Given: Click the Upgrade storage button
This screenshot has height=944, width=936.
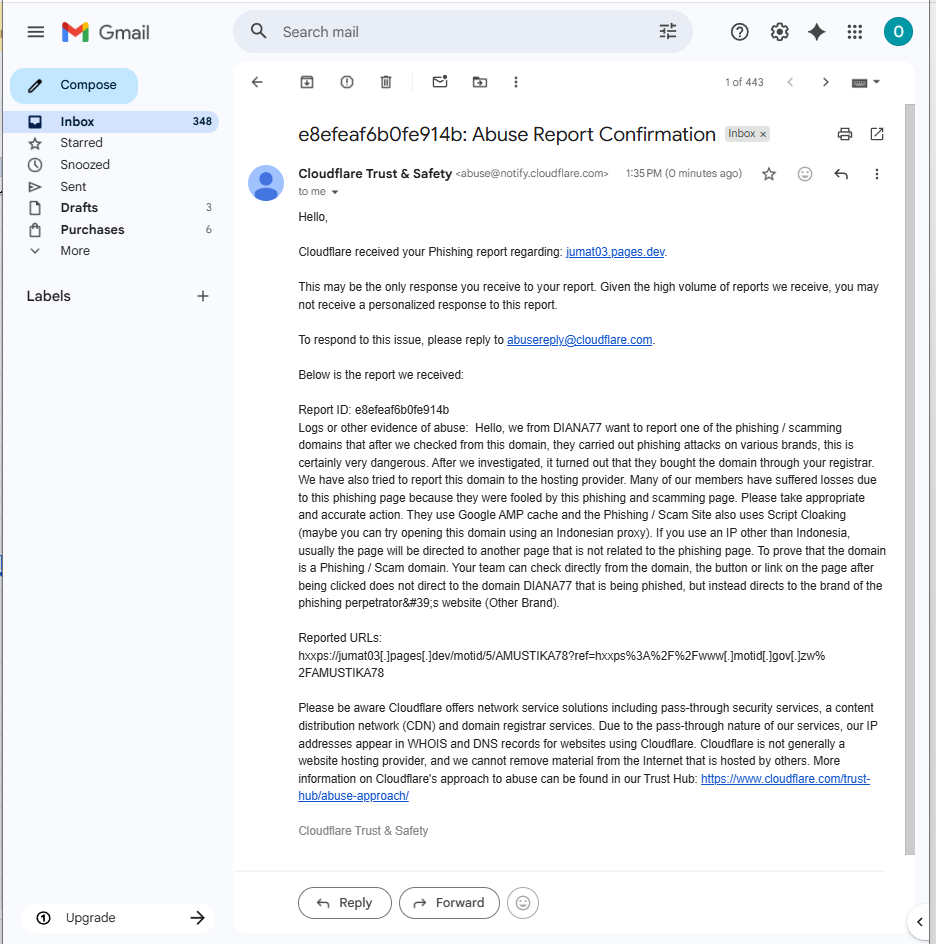Looking at the screenshot, I should tap(118, 918).
